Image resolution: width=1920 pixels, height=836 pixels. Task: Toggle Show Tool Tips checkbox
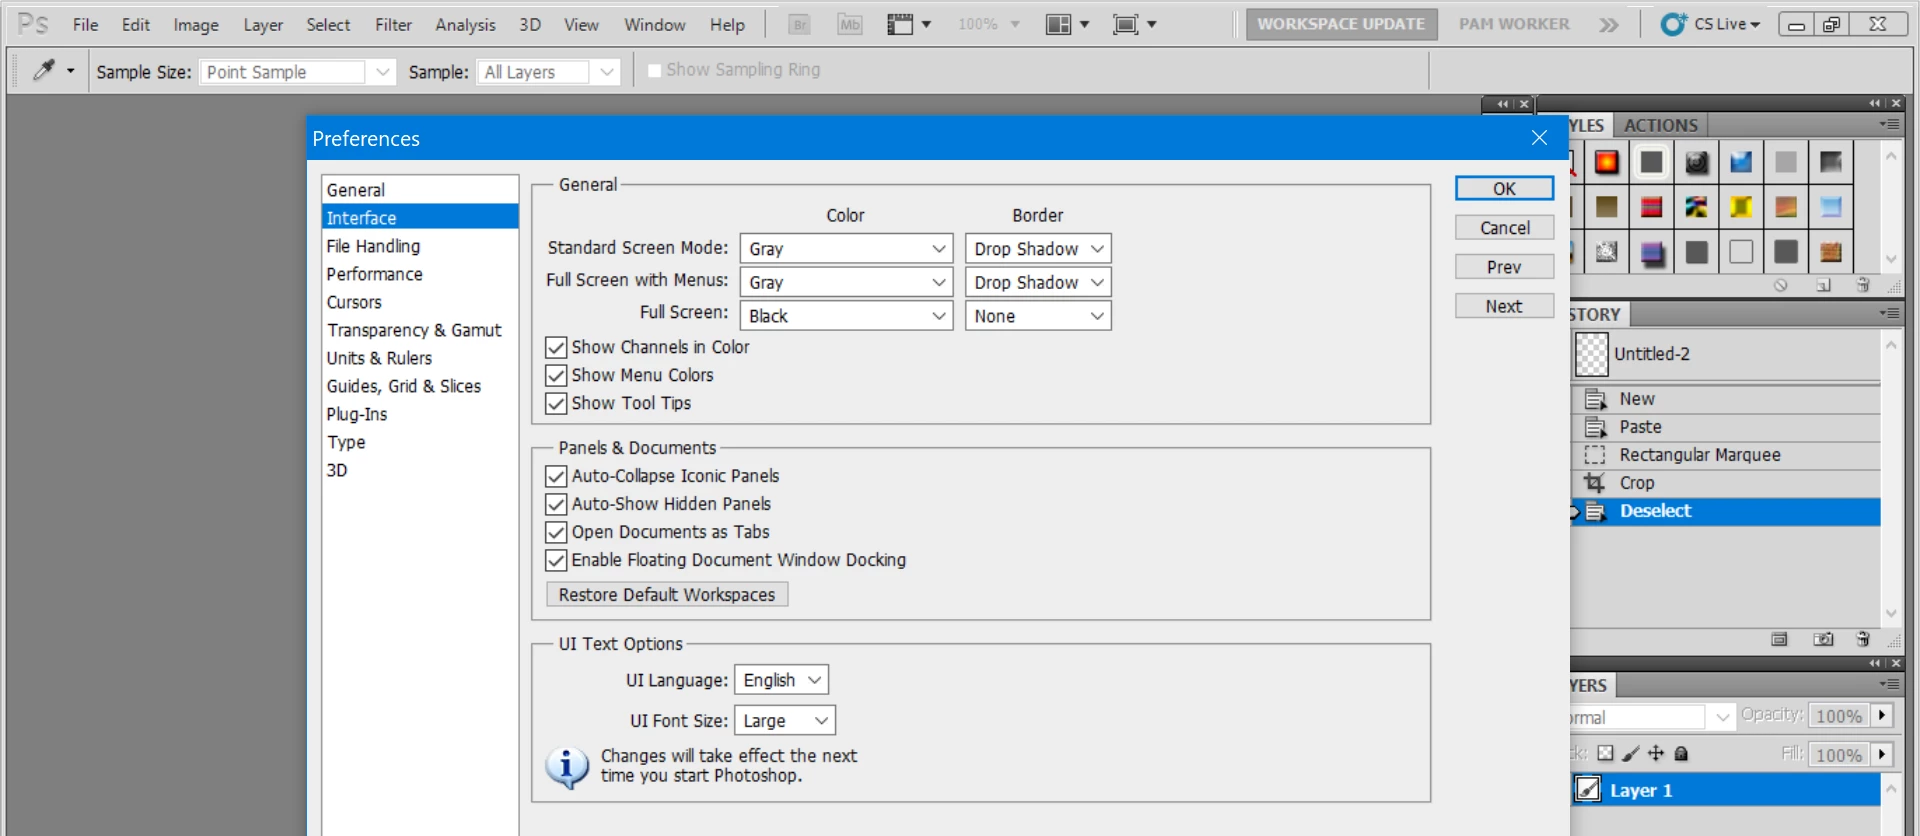click(556, 403)
